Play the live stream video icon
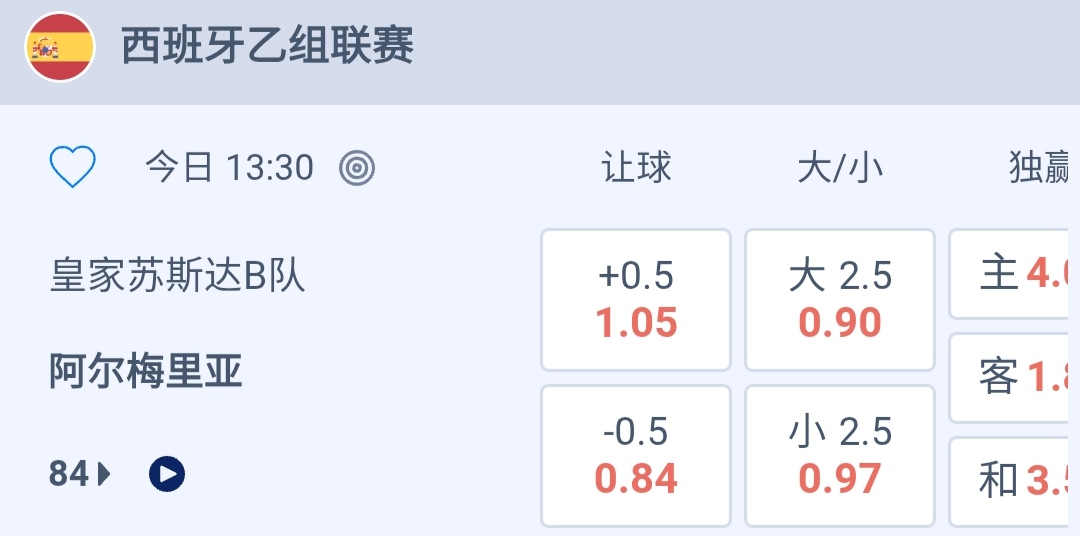This screenshot has height=536, width=1080. click(x=167, y=473)
